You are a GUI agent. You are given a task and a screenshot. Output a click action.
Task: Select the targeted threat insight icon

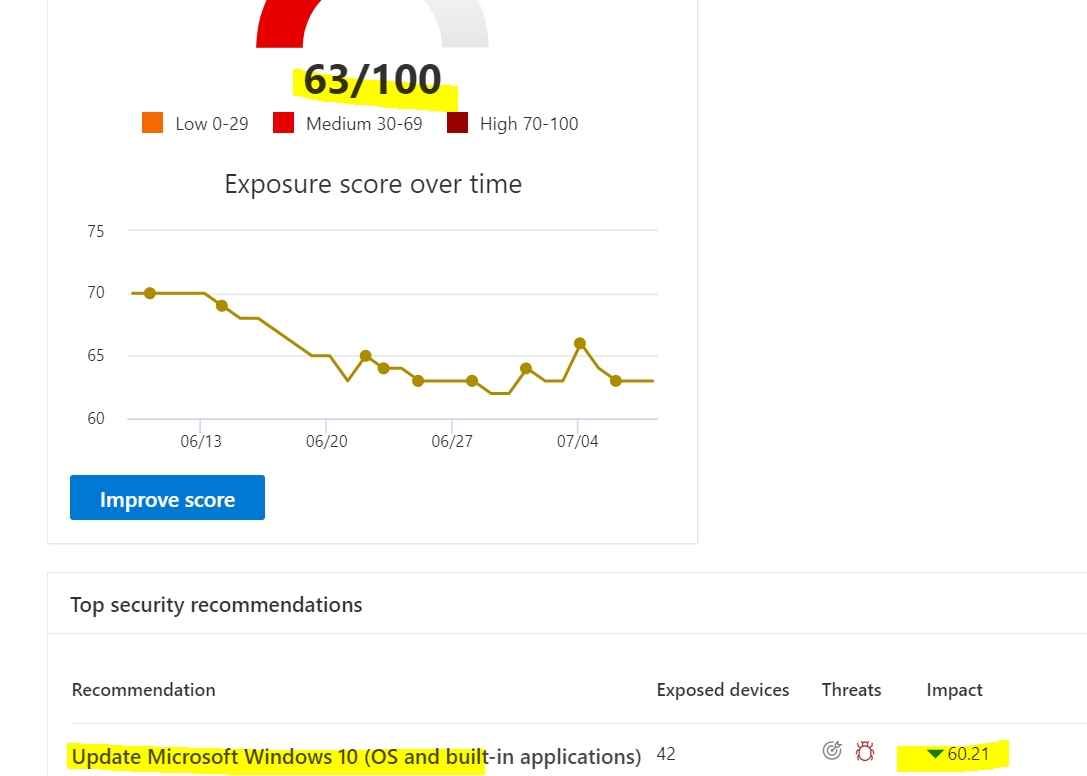[x=831, y=750]
